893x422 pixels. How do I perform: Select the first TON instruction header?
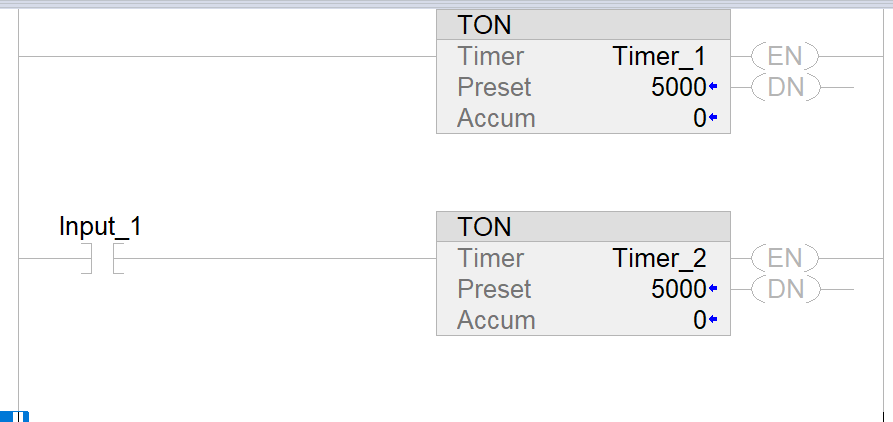[583, 25]
